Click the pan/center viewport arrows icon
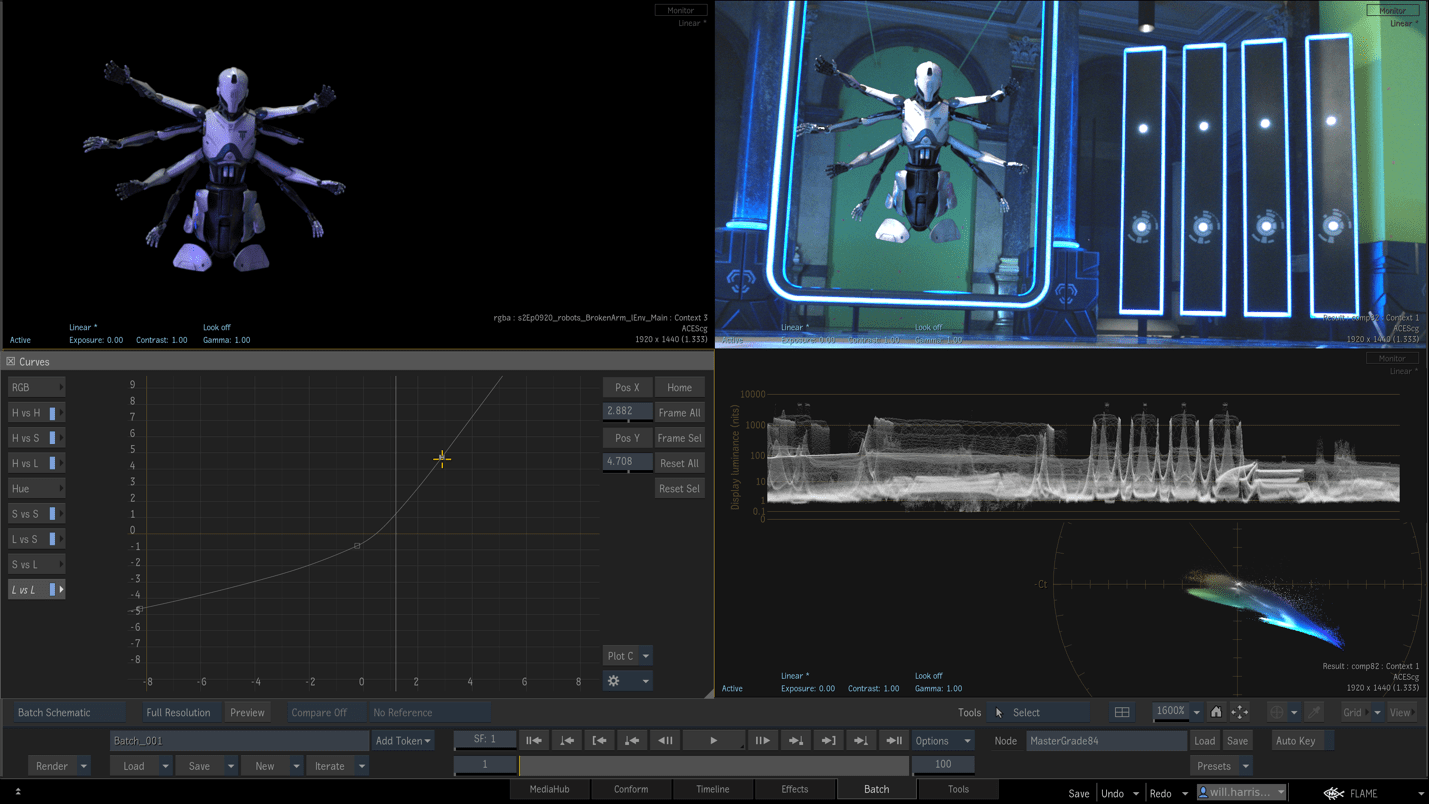 point(1239,713)
